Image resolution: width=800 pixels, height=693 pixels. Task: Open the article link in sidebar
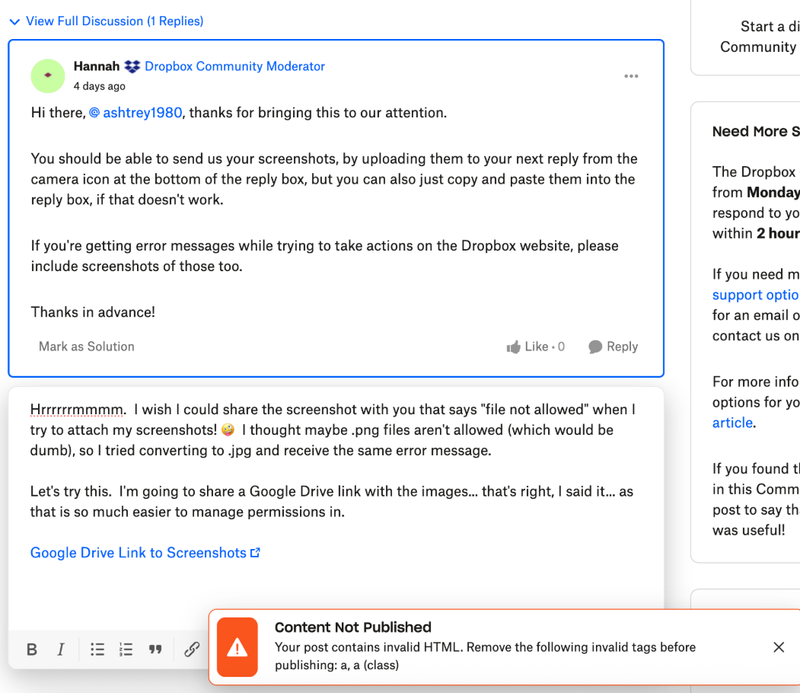pyautogui.click(x=732, y=423)
